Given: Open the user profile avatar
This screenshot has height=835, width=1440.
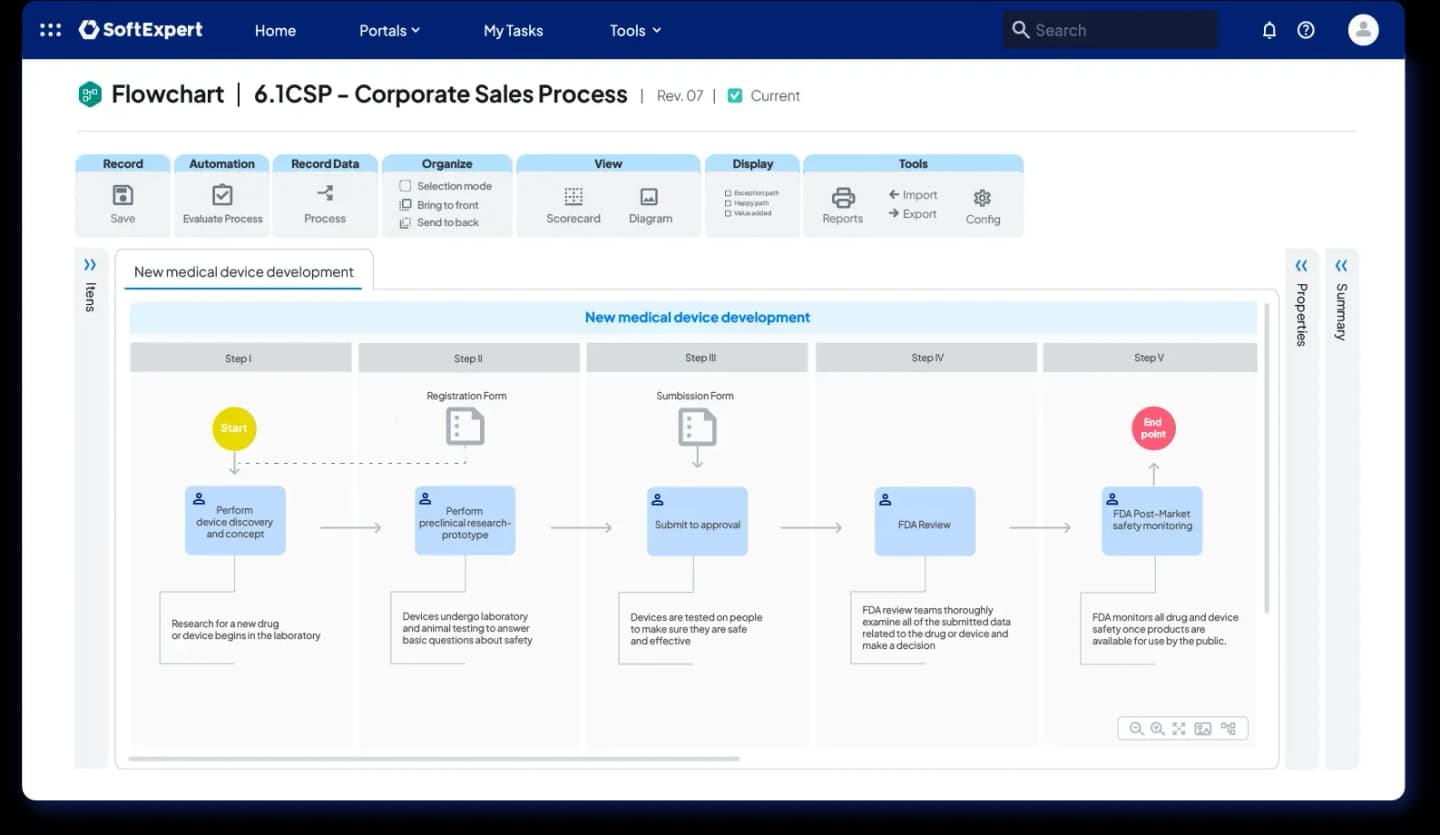Looking at the screenshot, I should pos(1363,30).
